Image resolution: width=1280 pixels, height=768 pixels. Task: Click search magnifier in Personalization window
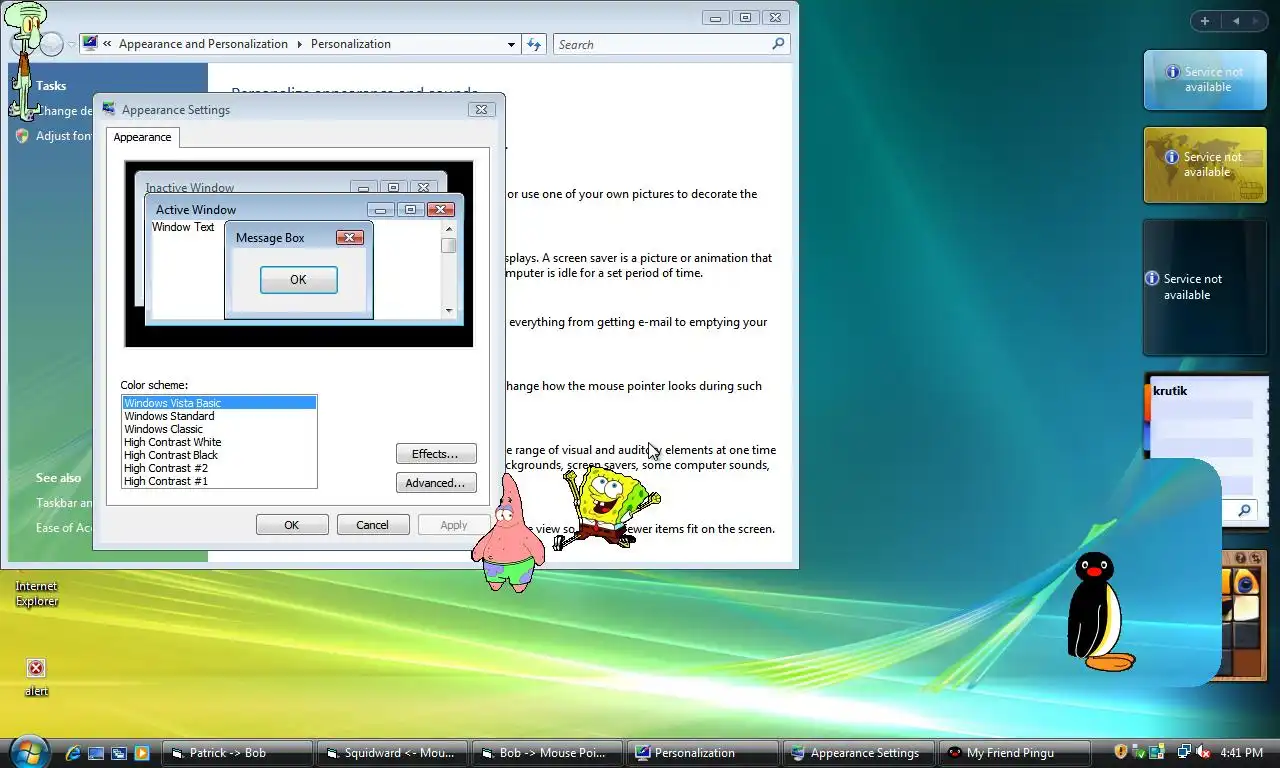(778, 44)
